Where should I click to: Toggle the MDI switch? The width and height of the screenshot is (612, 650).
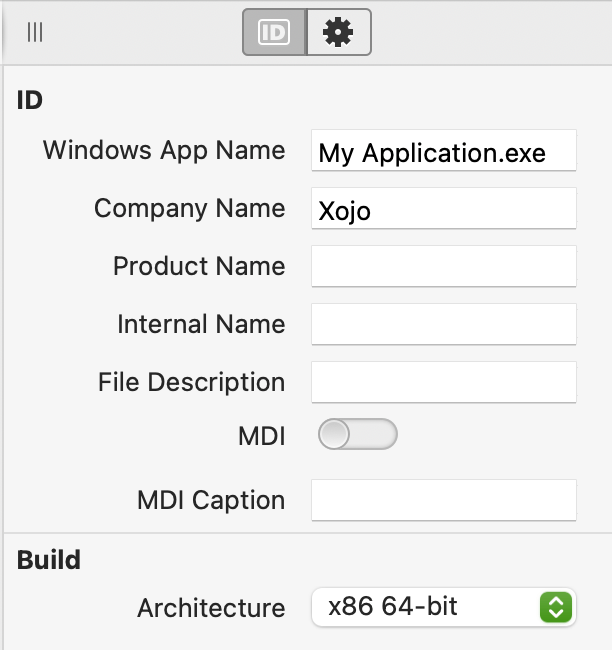(x=357, y=434)
